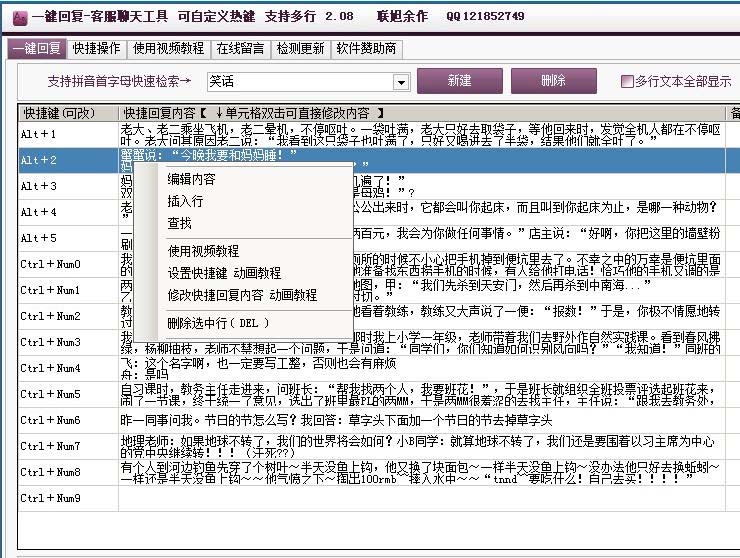Click 查找 in the context menu
This screenshot has width=740, height=558.
(x=180, y=223)
